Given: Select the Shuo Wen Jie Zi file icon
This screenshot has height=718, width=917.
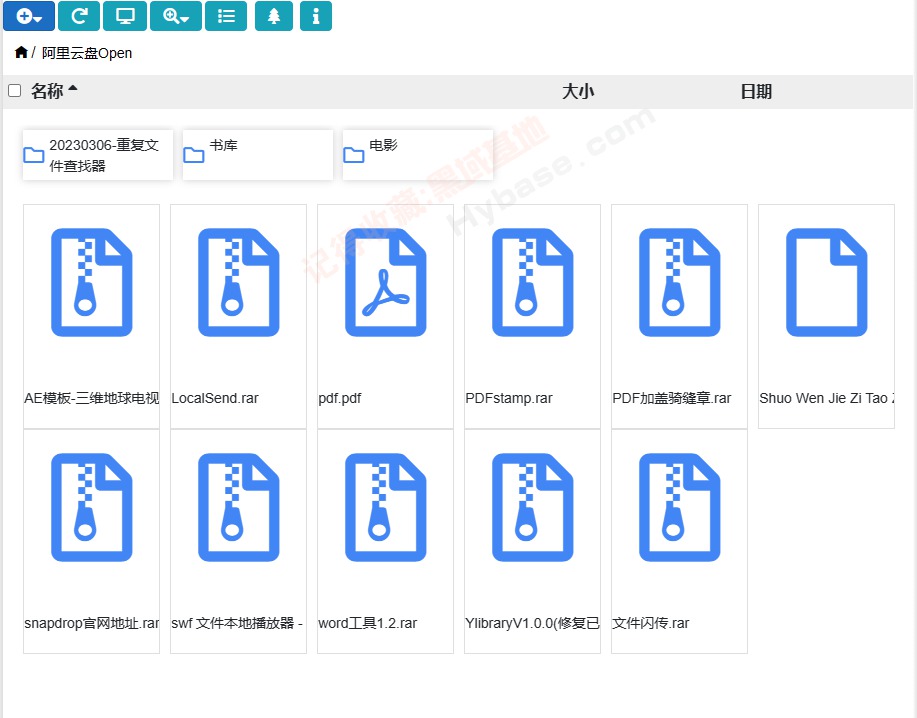Looking at the screenshot, I should tap(826, 282).
